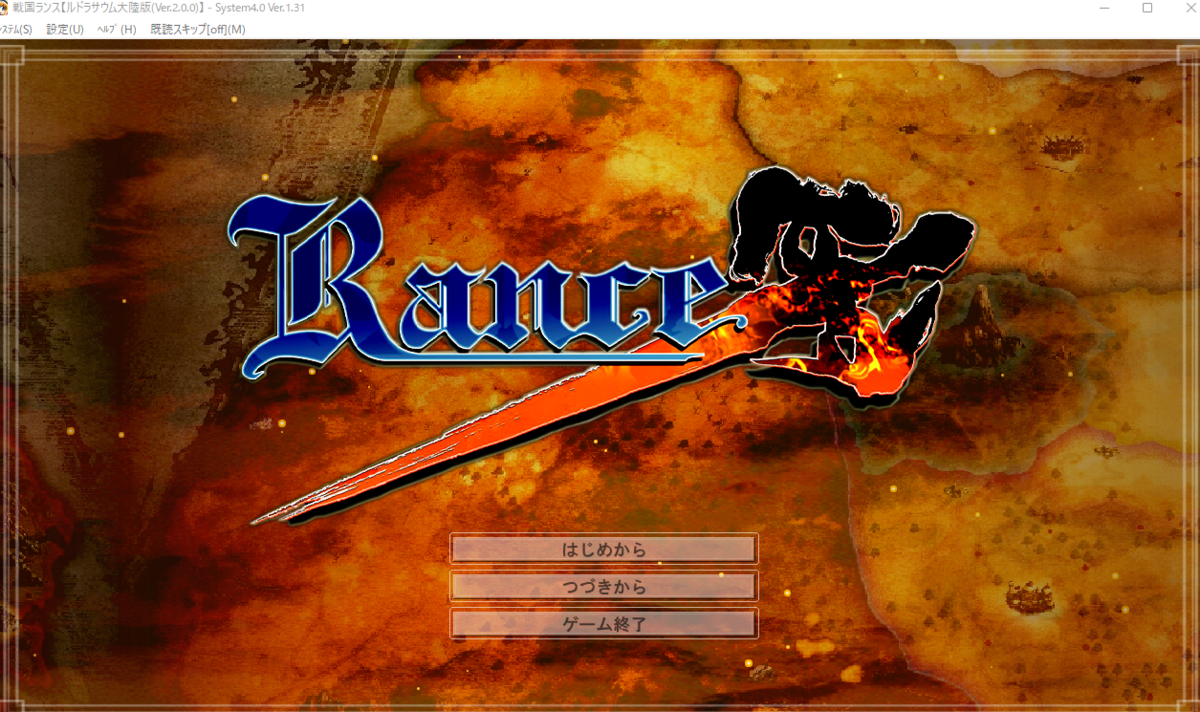Quit via the ゲーム終了 button

(x=604, y=623)
